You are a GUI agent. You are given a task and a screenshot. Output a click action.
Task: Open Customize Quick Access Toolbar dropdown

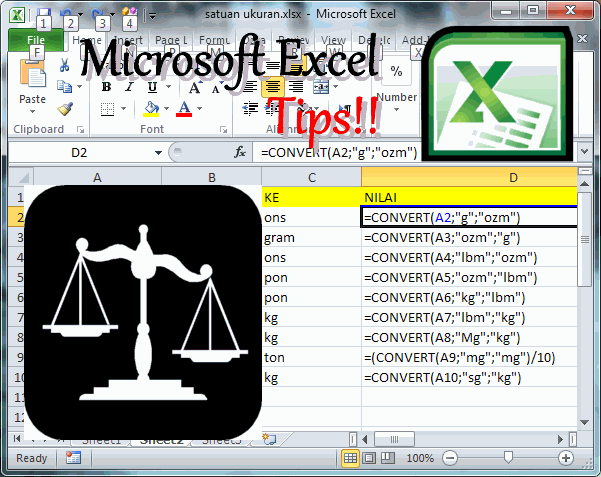point(152,16)
